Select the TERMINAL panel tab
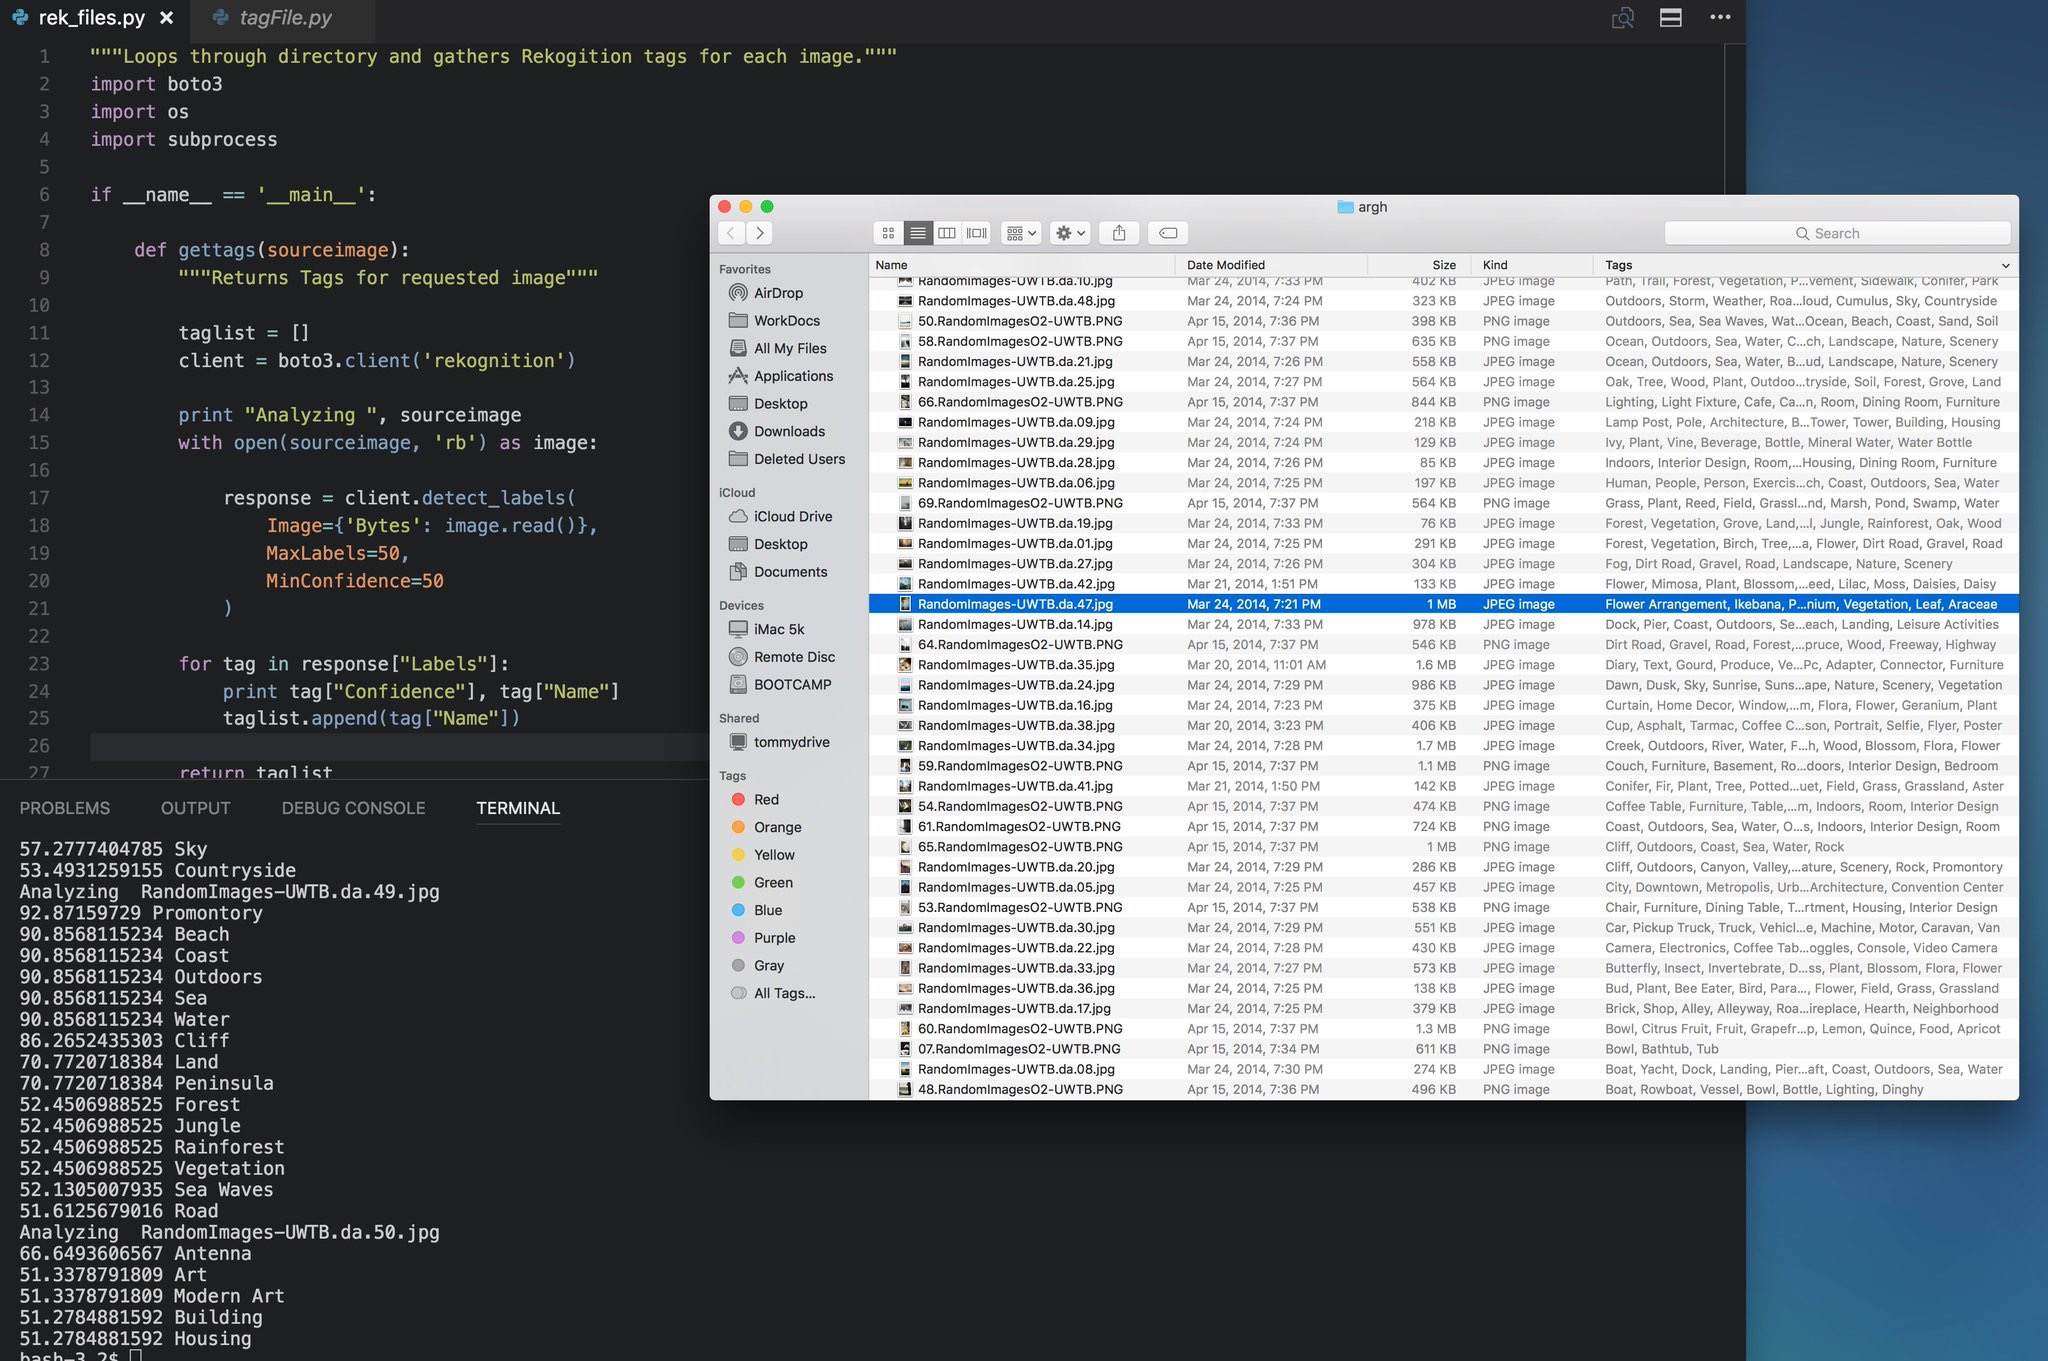Image resolution: width=2048 pixels, height=1361 pixels. (x=518, y=808)
